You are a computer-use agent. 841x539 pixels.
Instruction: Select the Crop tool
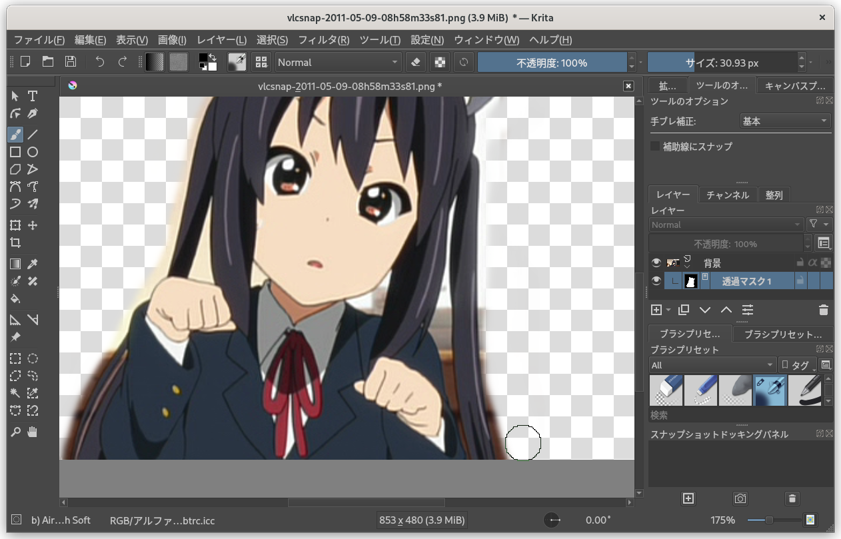click(15, 243)
